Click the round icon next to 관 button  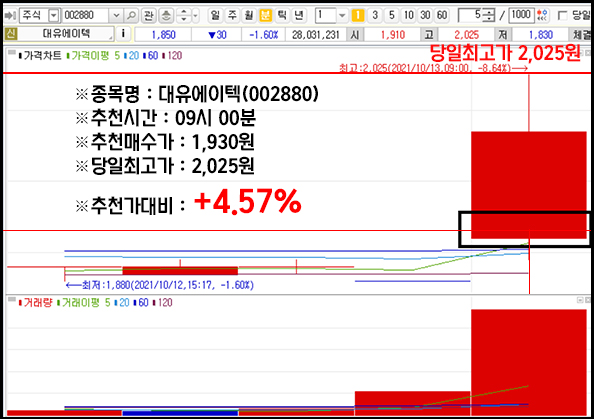tap(166, 16)
